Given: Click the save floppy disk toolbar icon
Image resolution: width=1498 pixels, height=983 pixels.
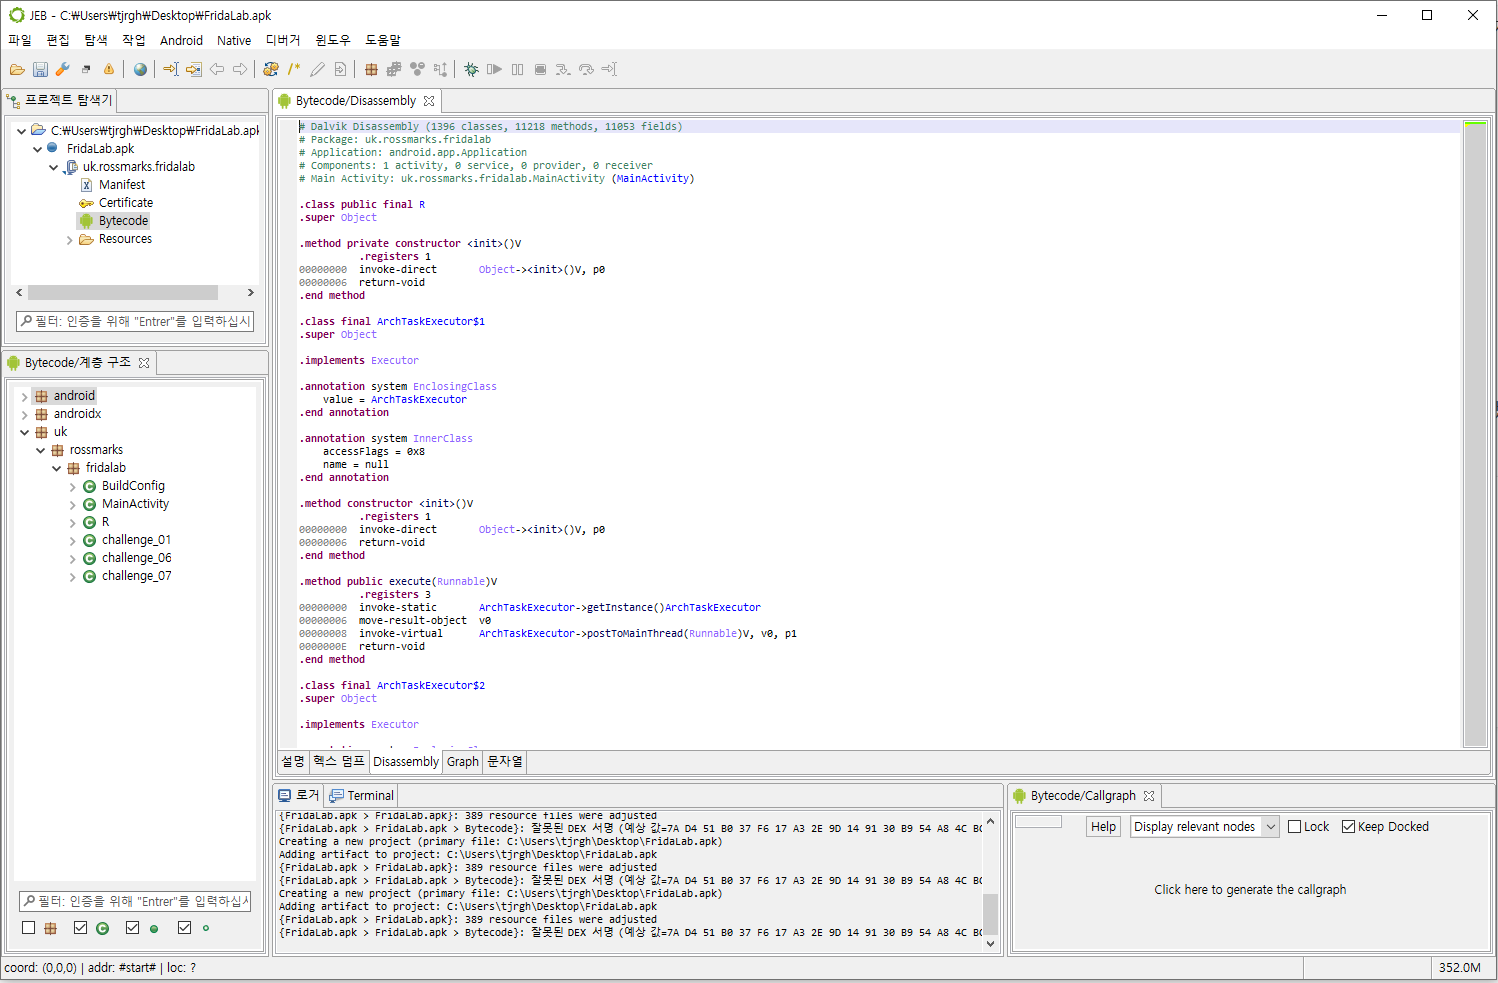Looking at the screenshot, I should [40, 69].
